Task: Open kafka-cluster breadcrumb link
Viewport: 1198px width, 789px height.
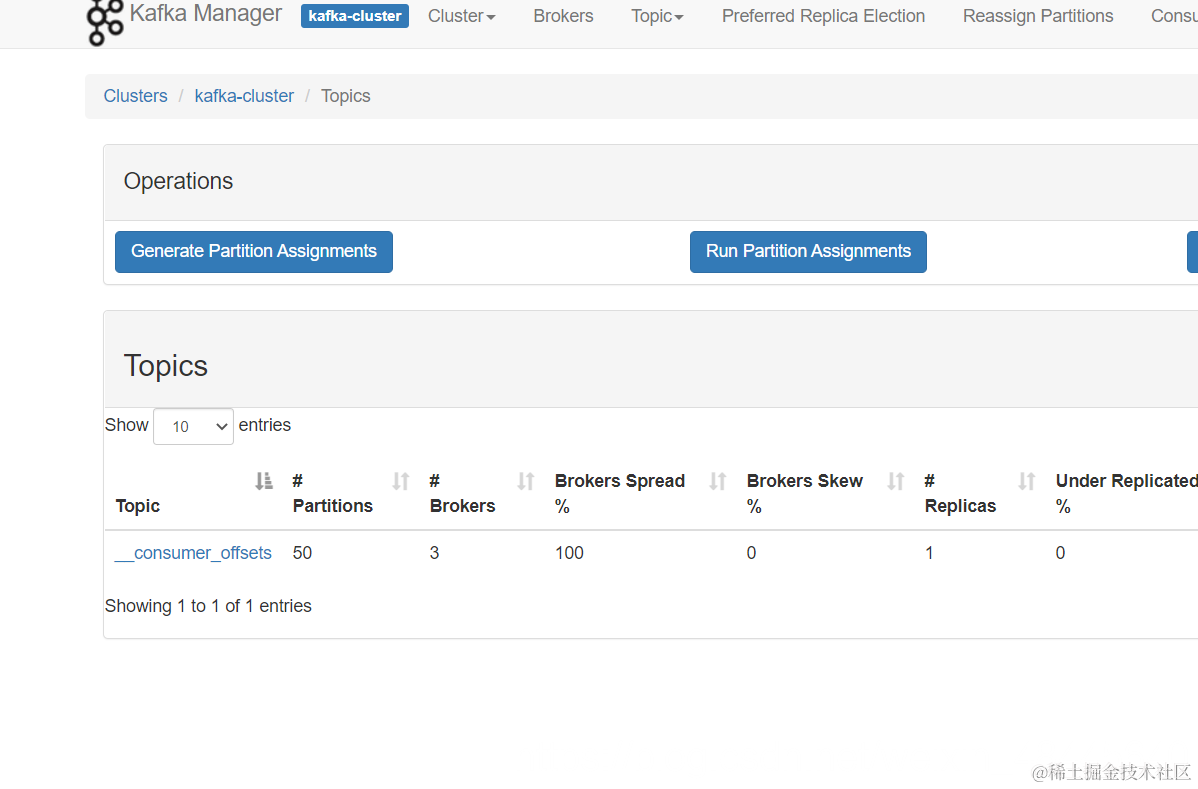Action: (244, 96)
